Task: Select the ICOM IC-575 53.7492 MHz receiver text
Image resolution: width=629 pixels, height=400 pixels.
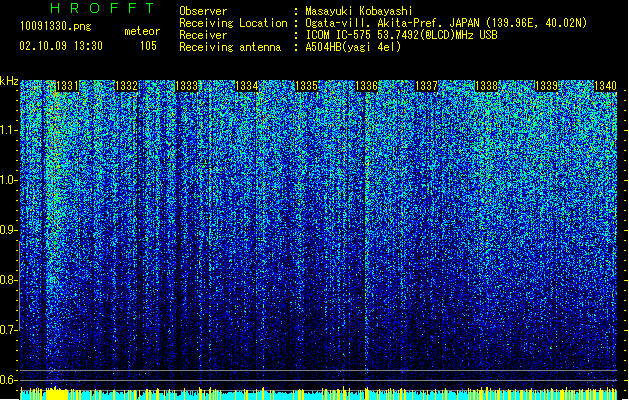Action: click(402, 35)
